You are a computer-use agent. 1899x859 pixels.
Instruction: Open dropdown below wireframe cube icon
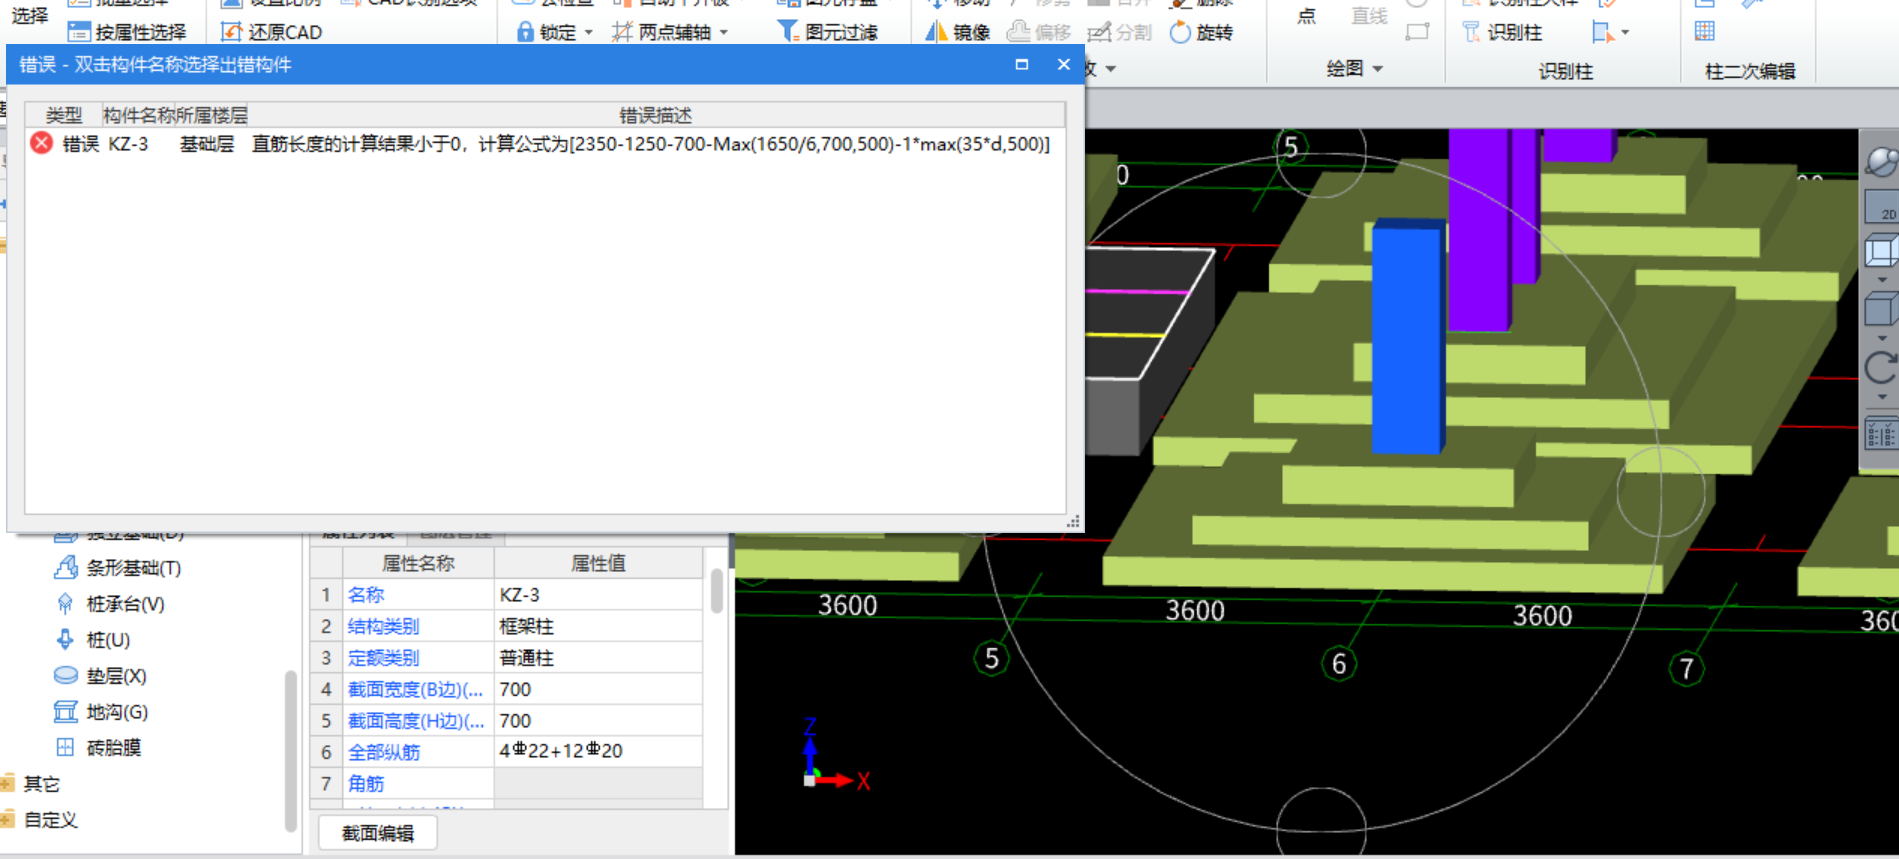1882,280
